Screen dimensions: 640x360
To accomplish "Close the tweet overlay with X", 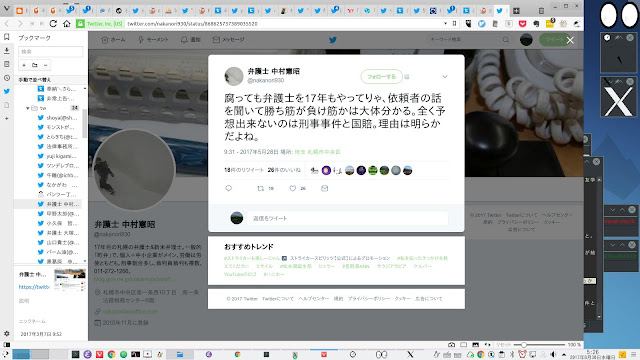I will click(x=570, y=40).
